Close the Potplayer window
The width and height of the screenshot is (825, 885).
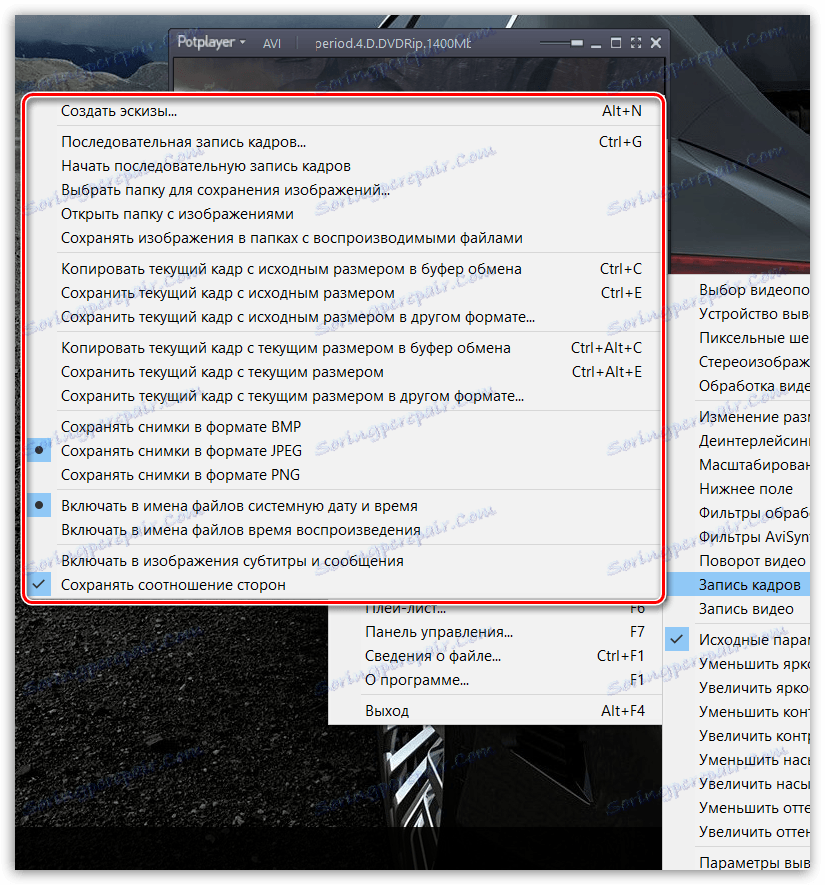click(656, 43)
